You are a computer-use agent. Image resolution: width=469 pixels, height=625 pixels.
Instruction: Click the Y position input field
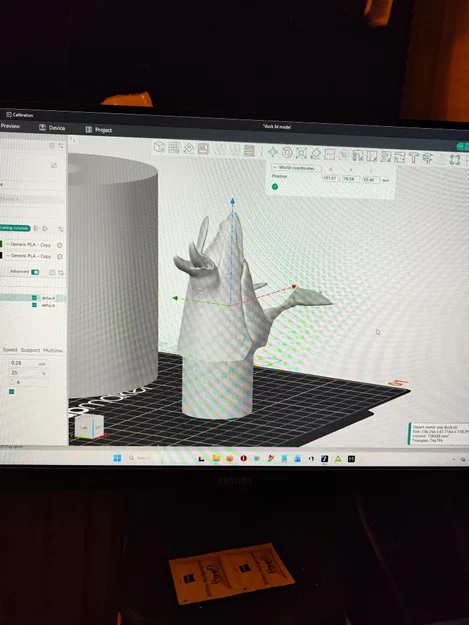coord(351,179)
